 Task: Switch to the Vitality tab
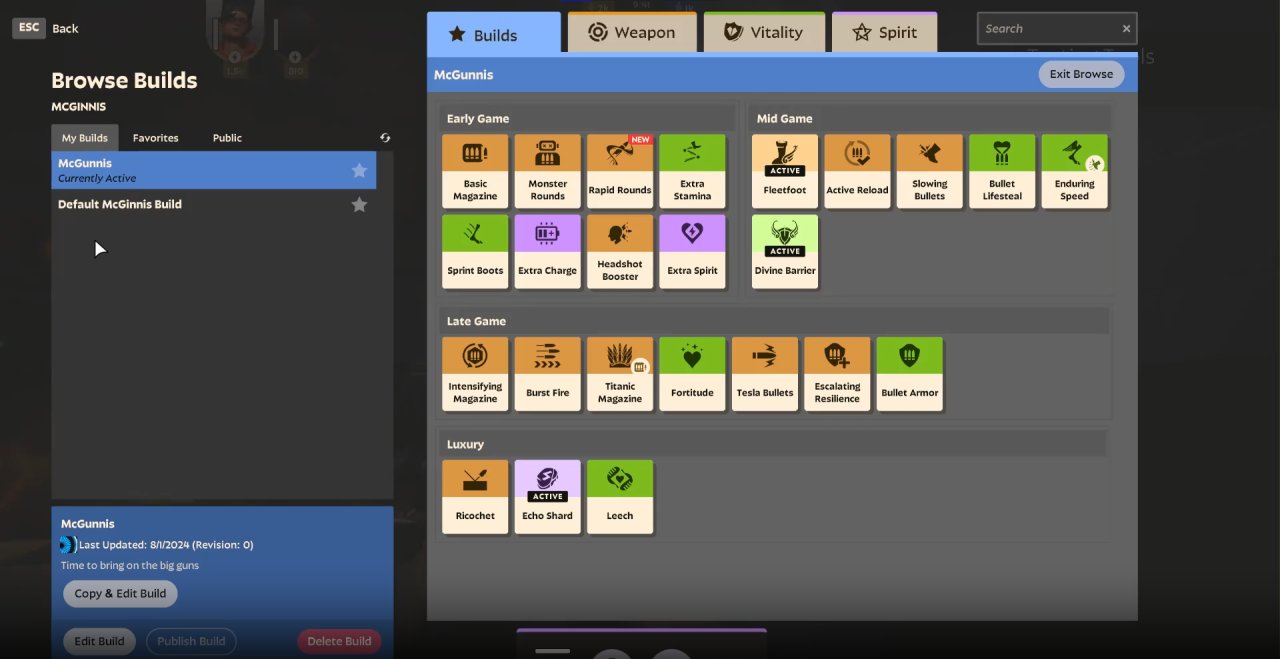tap(764, 32)
